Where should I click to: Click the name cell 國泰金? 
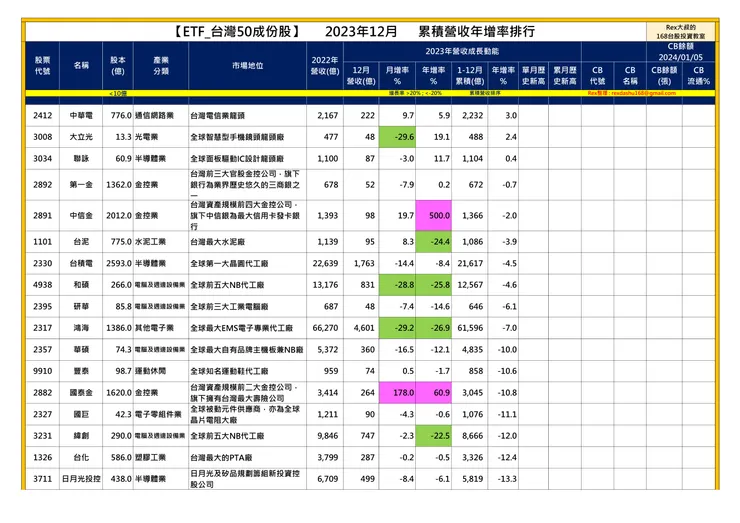[81, 393]
